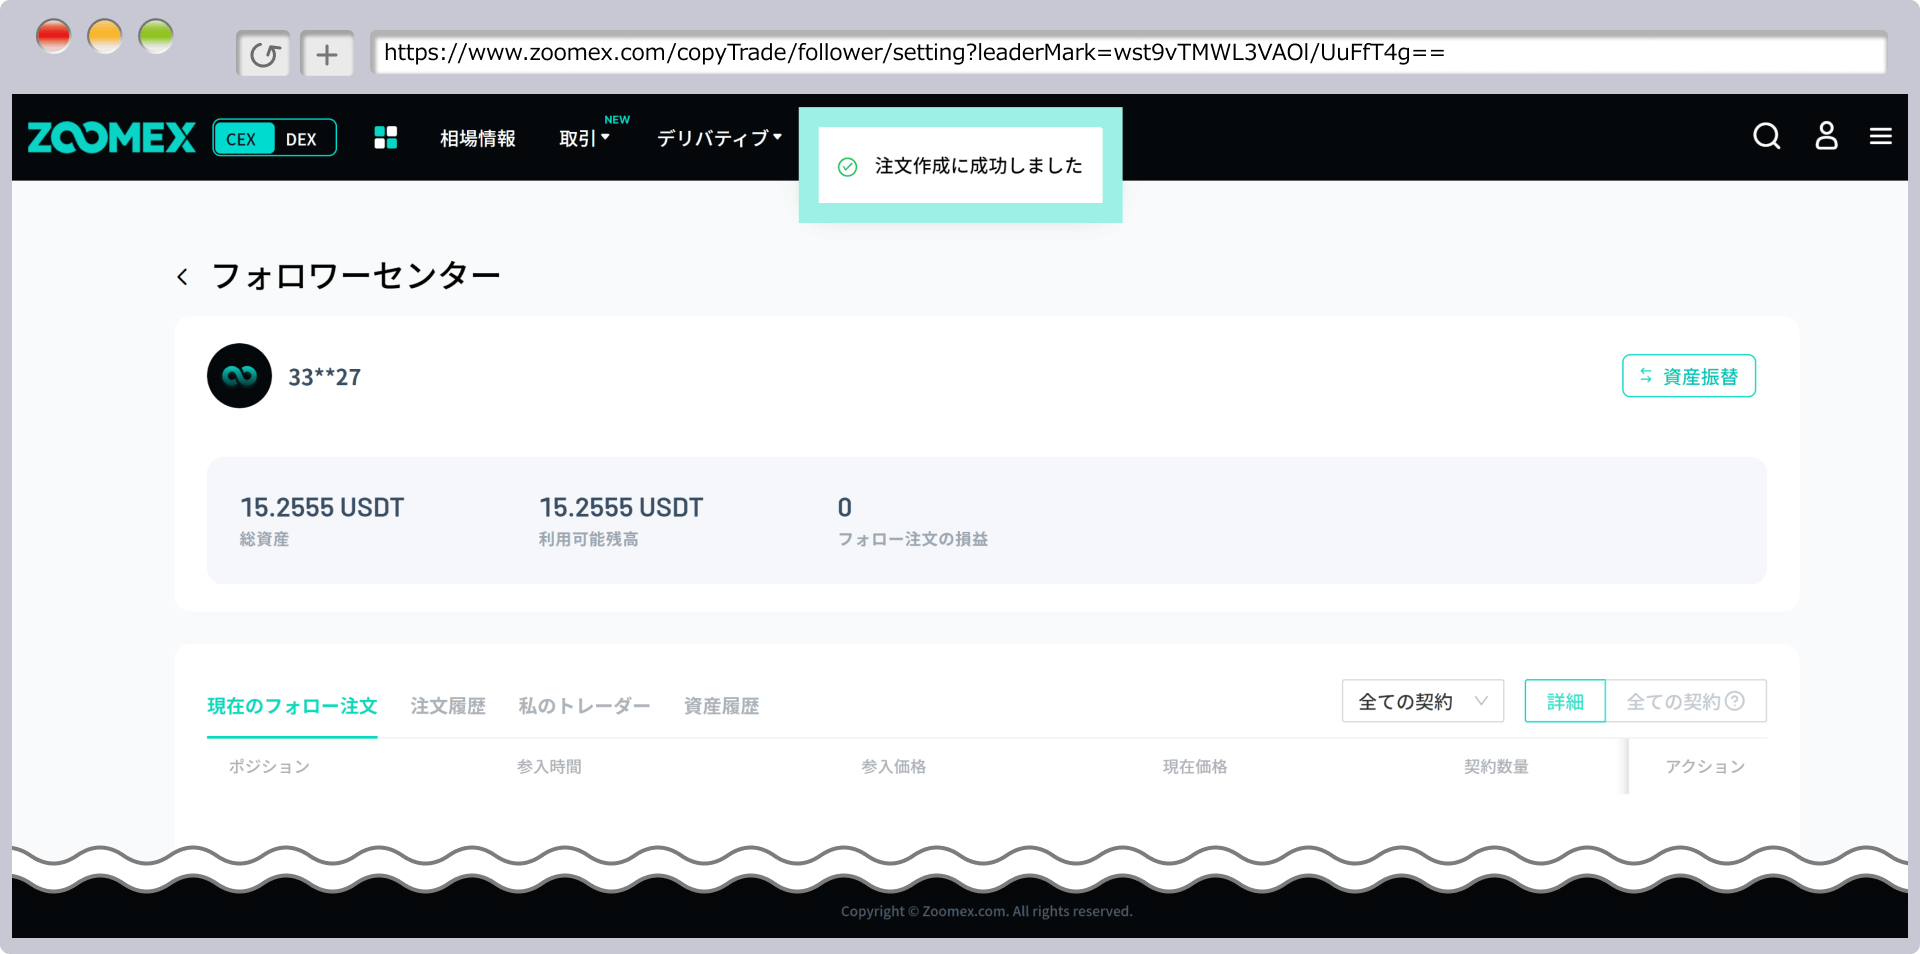Click the 15.2555 USDT 総資産 value

pos(322,507)
